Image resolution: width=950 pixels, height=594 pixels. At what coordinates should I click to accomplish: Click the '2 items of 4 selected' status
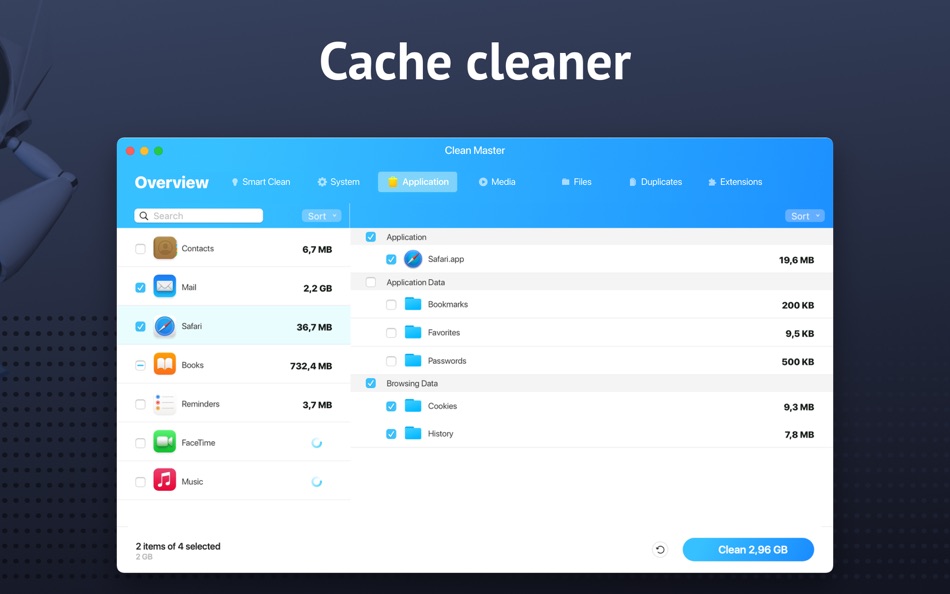point(178,546)
